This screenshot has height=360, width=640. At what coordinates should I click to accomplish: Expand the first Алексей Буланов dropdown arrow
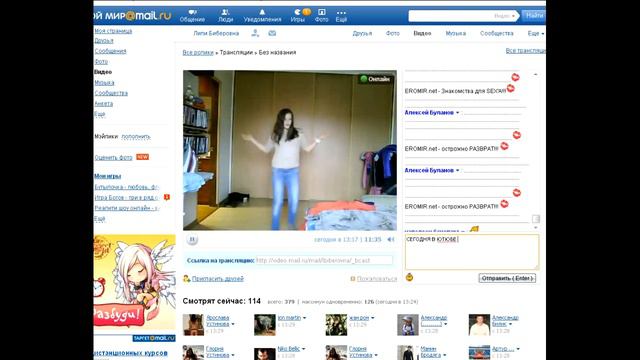tap(458, 113)
